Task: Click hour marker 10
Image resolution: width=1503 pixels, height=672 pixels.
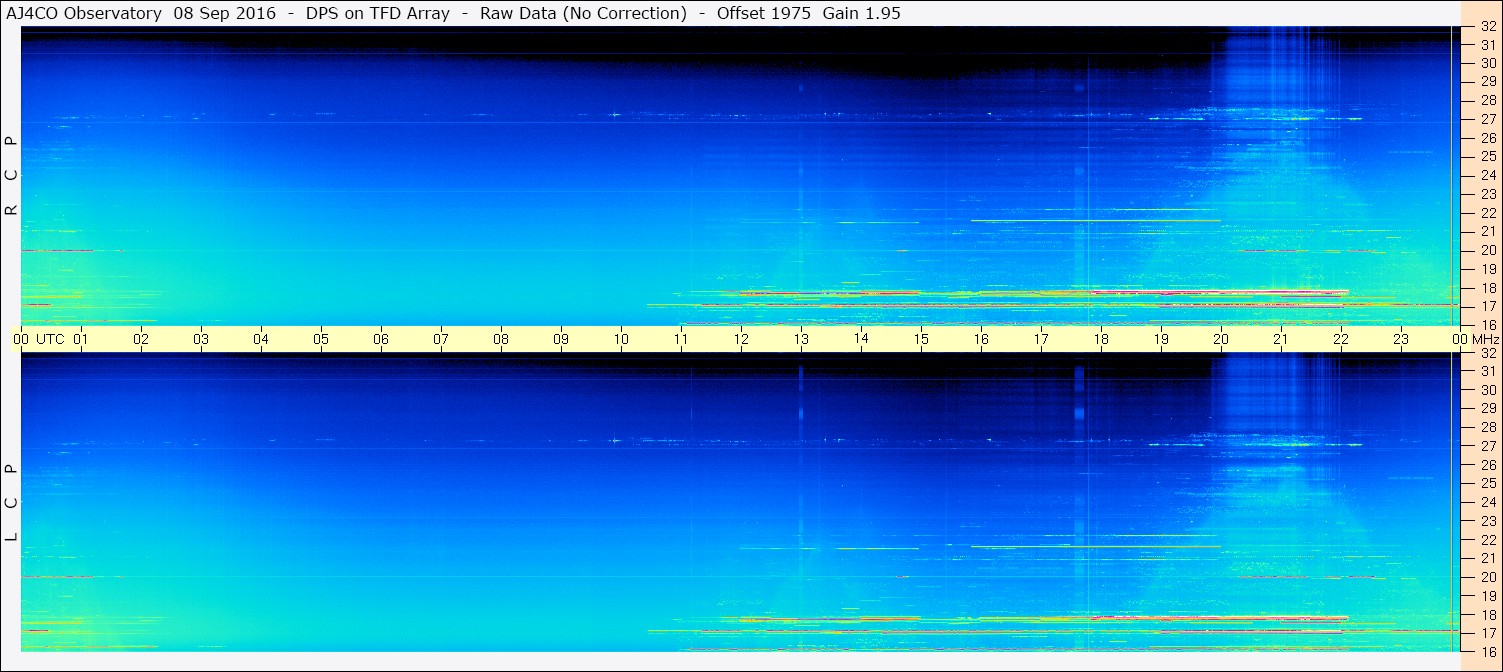Action: (621, 339)
